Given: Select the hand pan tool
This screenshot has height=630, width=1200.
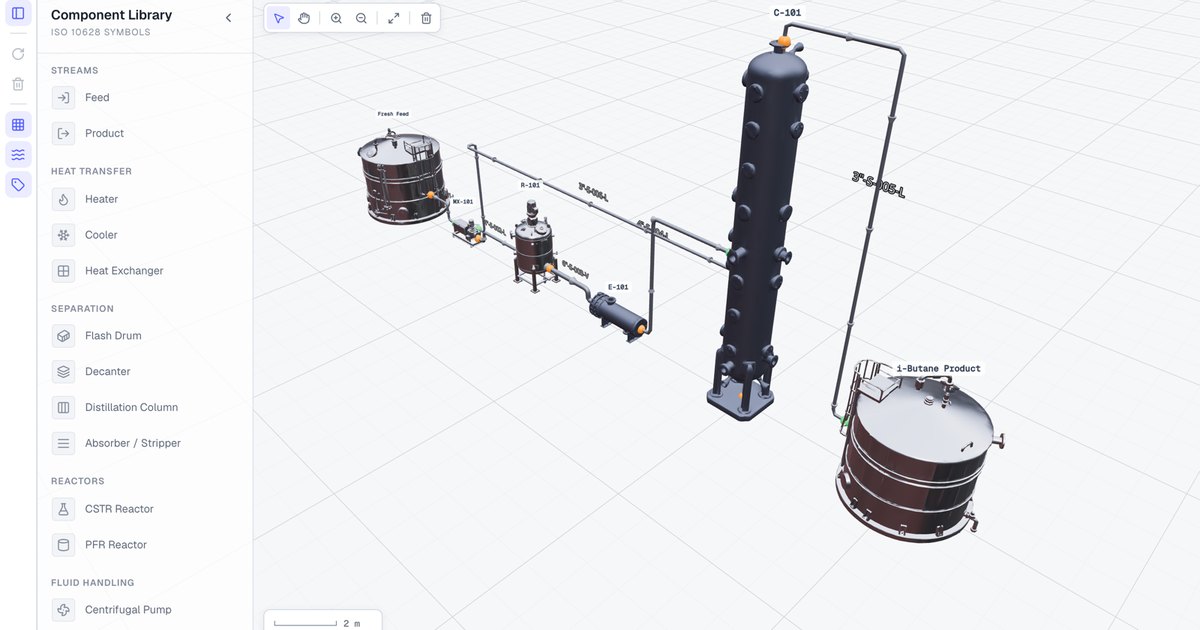Looking at the screenshot, I should click(304, 18).
